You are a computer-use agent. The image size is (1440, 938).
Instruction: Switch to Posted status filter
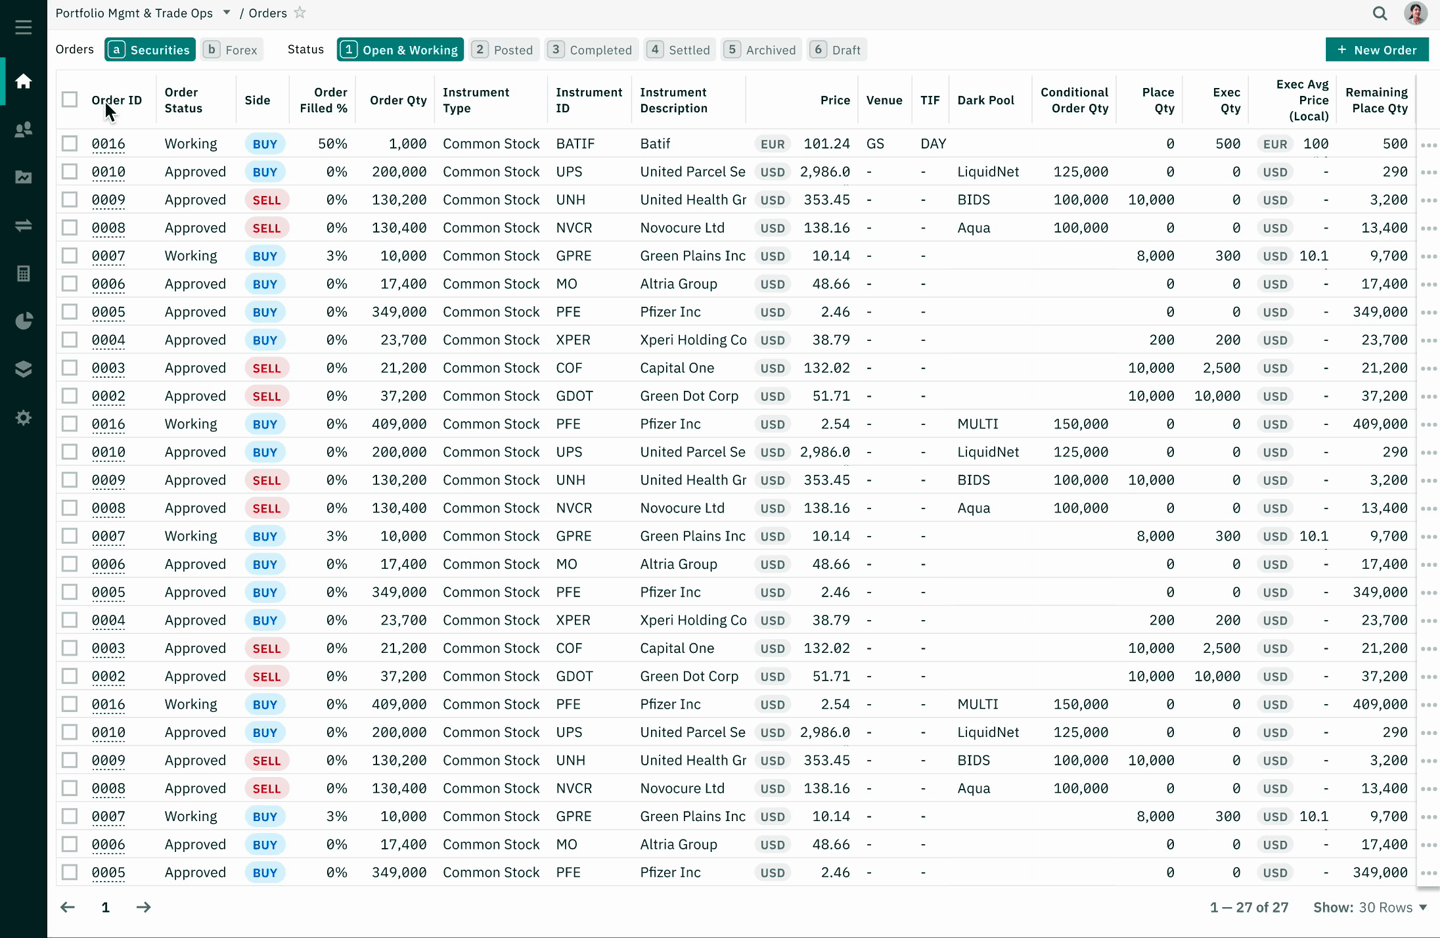[x=503, y=49]
